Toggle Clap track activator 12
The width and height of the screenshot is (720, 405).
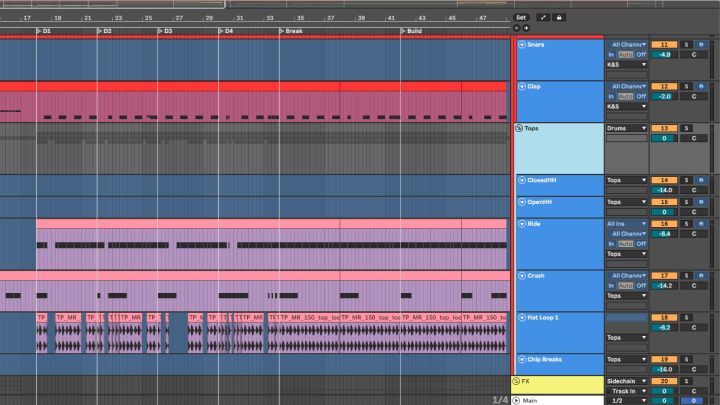(x=664, y=86)
